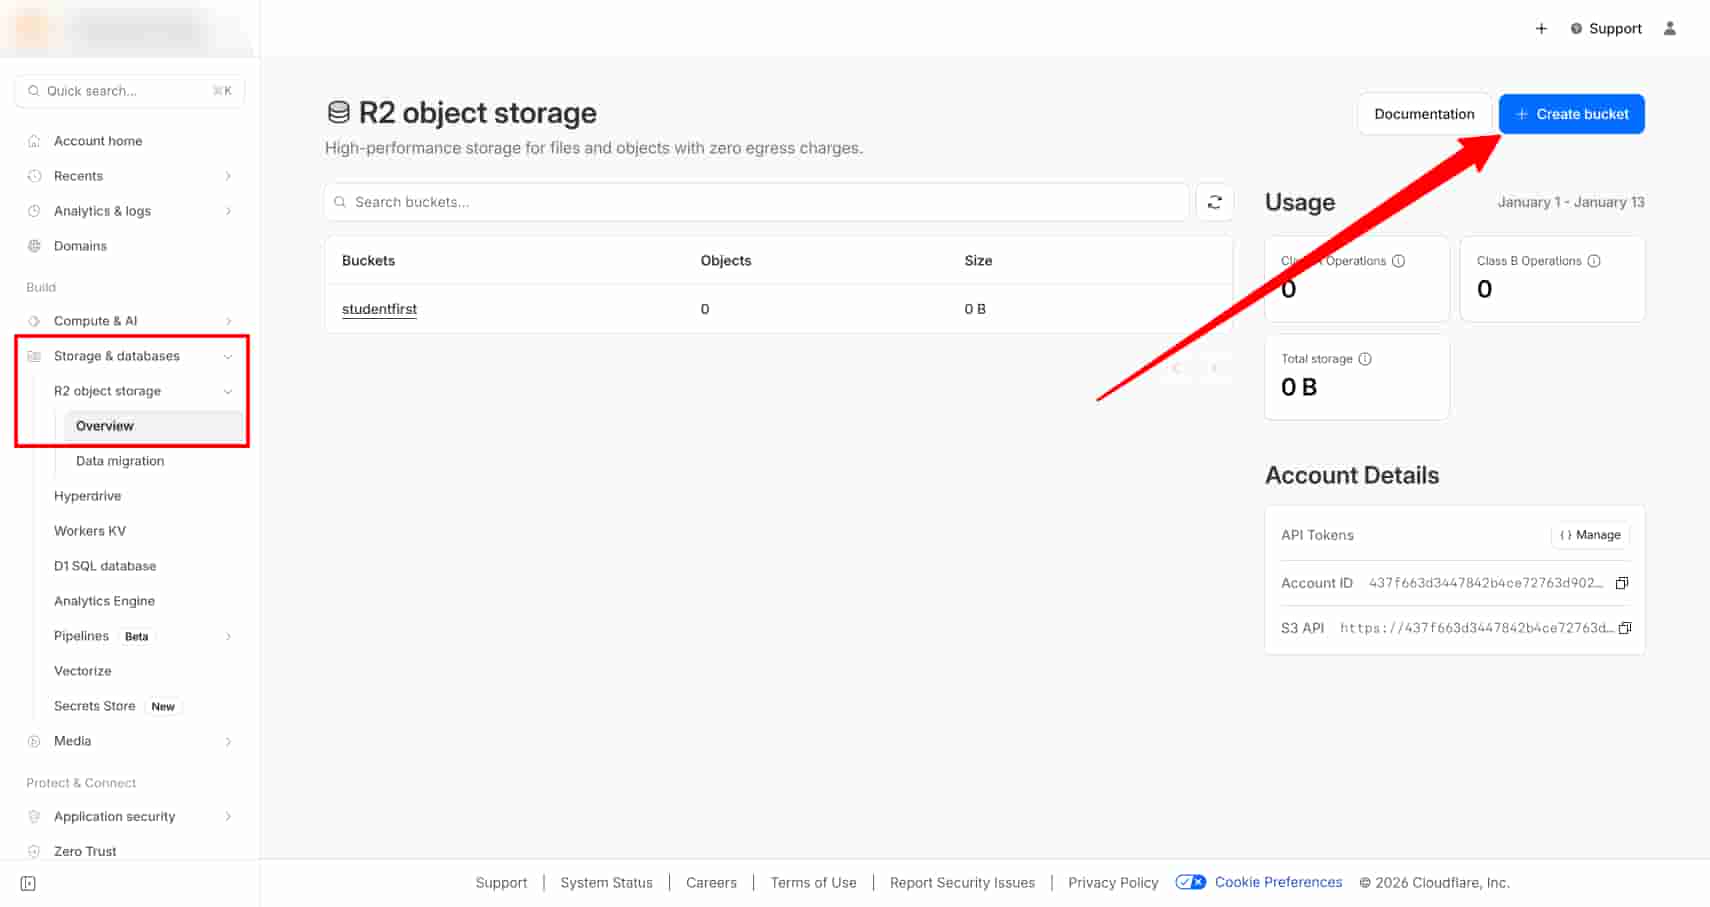
Task: Toggle the Cookie Preferences switch
Action: coord(1190,882)
